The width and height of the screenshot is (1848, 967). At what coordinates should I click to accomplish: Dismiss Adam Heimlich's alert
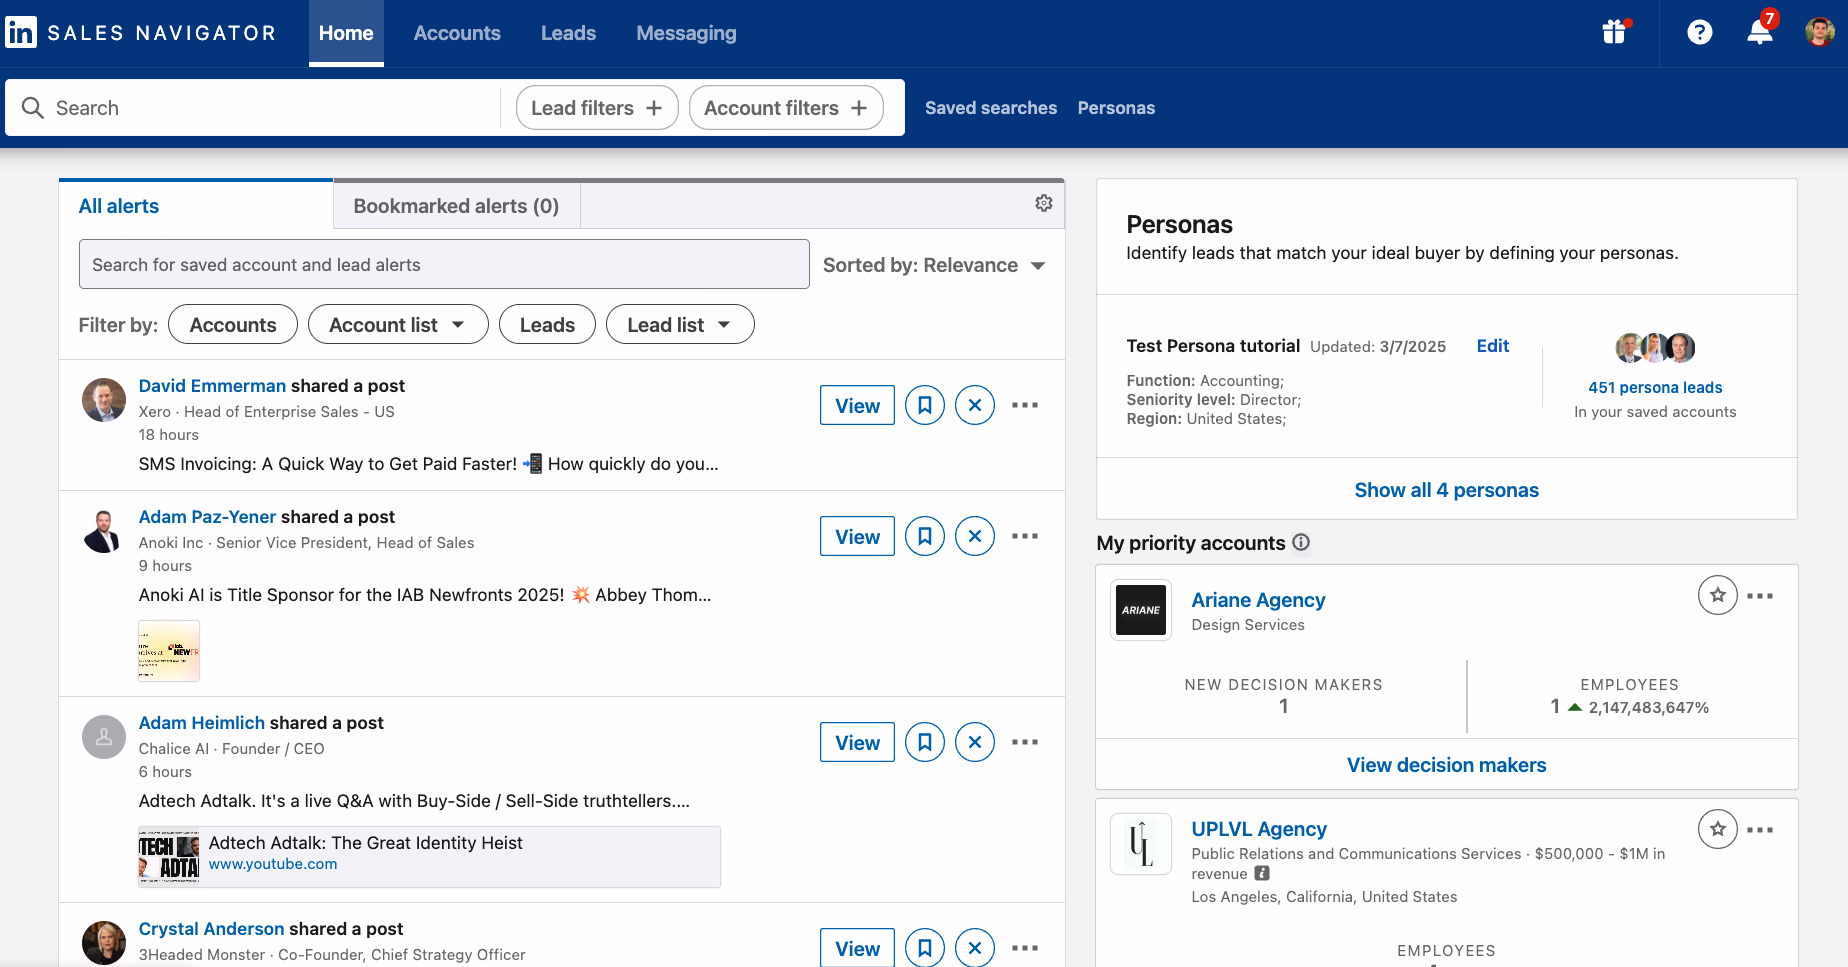pos(975,742)
